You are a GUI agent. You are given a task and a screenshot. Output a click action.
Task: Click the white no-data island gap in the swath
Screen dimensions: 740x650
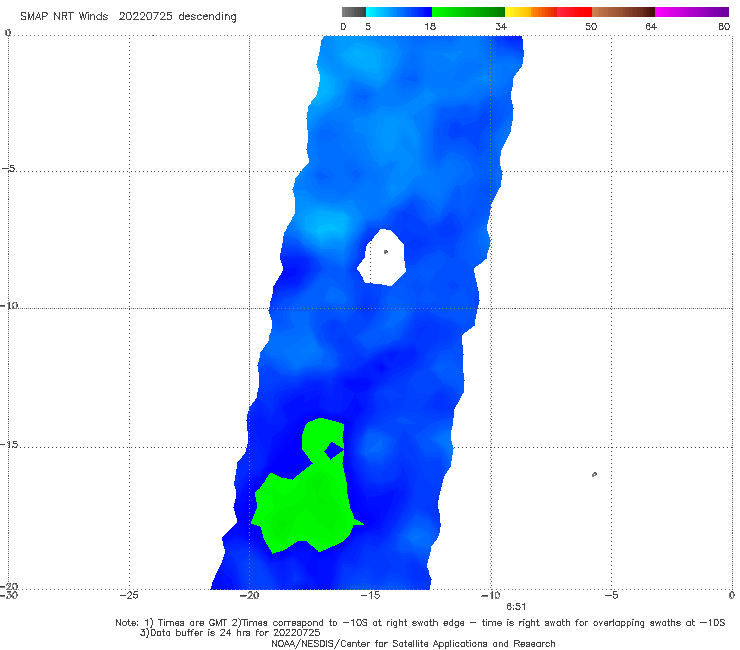pyautogui.click(x=382, y=257)
